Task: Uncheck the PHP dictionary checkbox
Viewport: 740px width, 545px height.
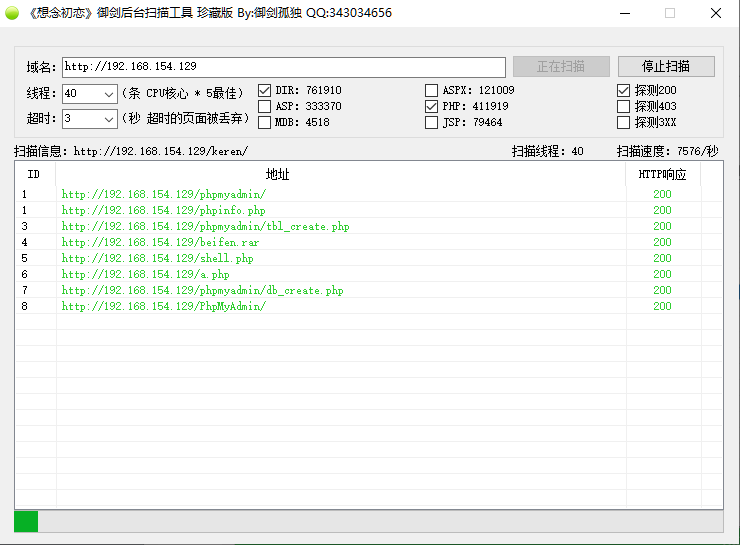Action: (x=431, y=107)
